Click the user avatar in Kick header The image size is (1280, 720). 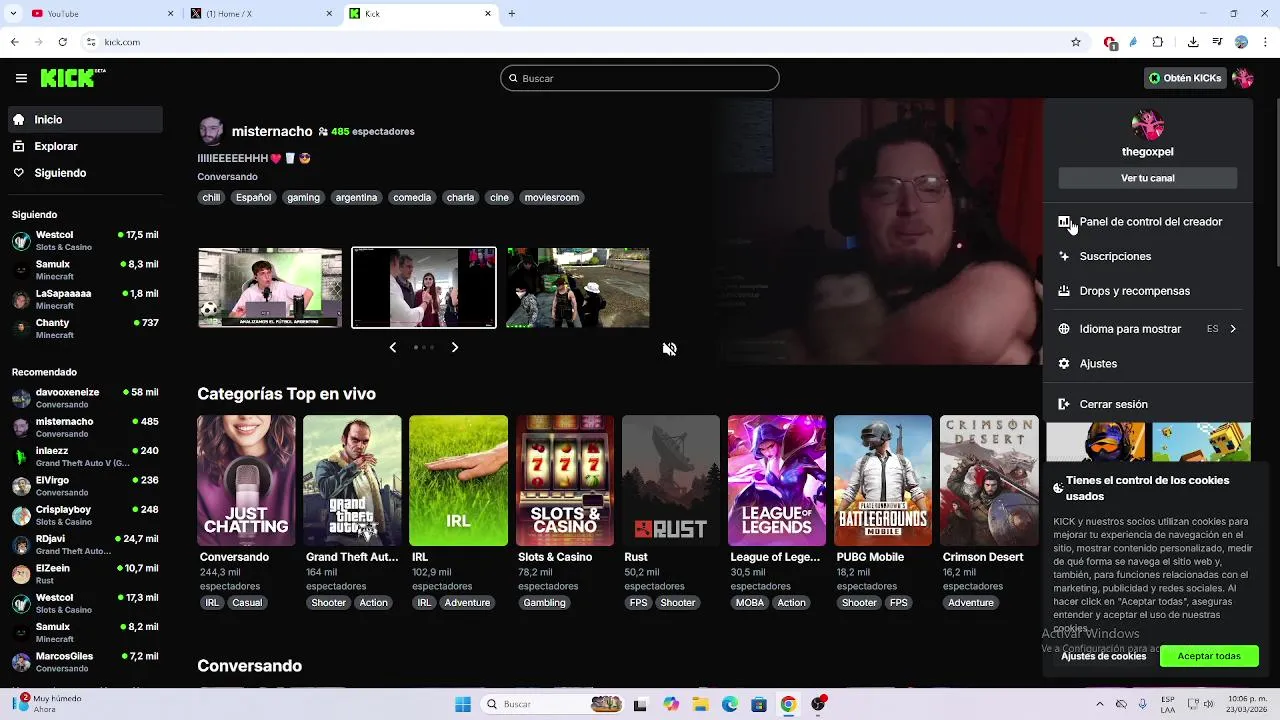tap(1243, 78)
